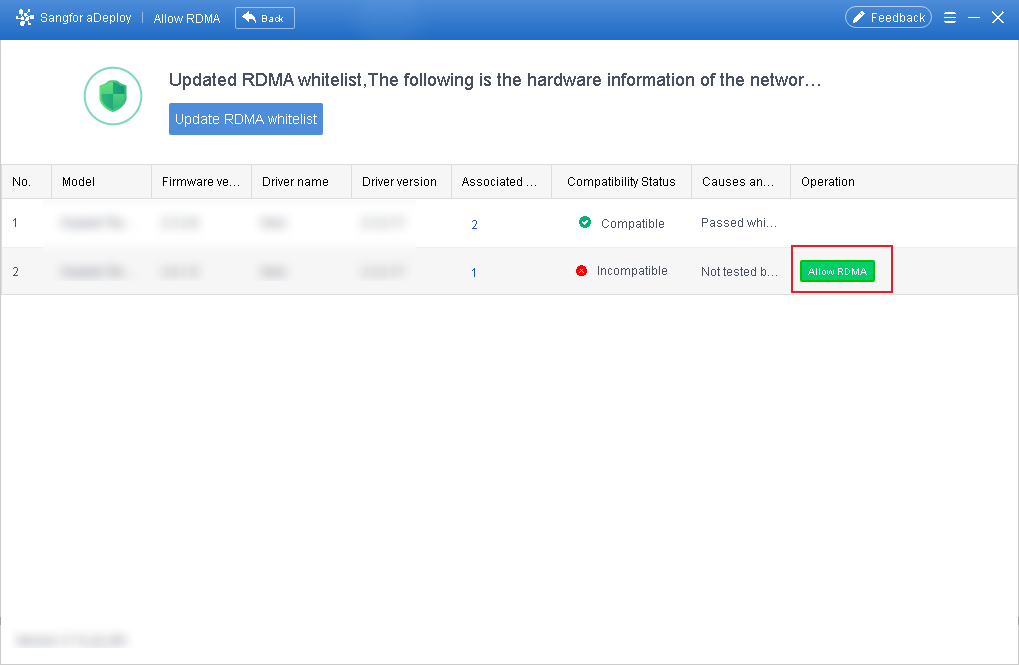
Task: Click the Driver version column header
Action: coord(401,181)
